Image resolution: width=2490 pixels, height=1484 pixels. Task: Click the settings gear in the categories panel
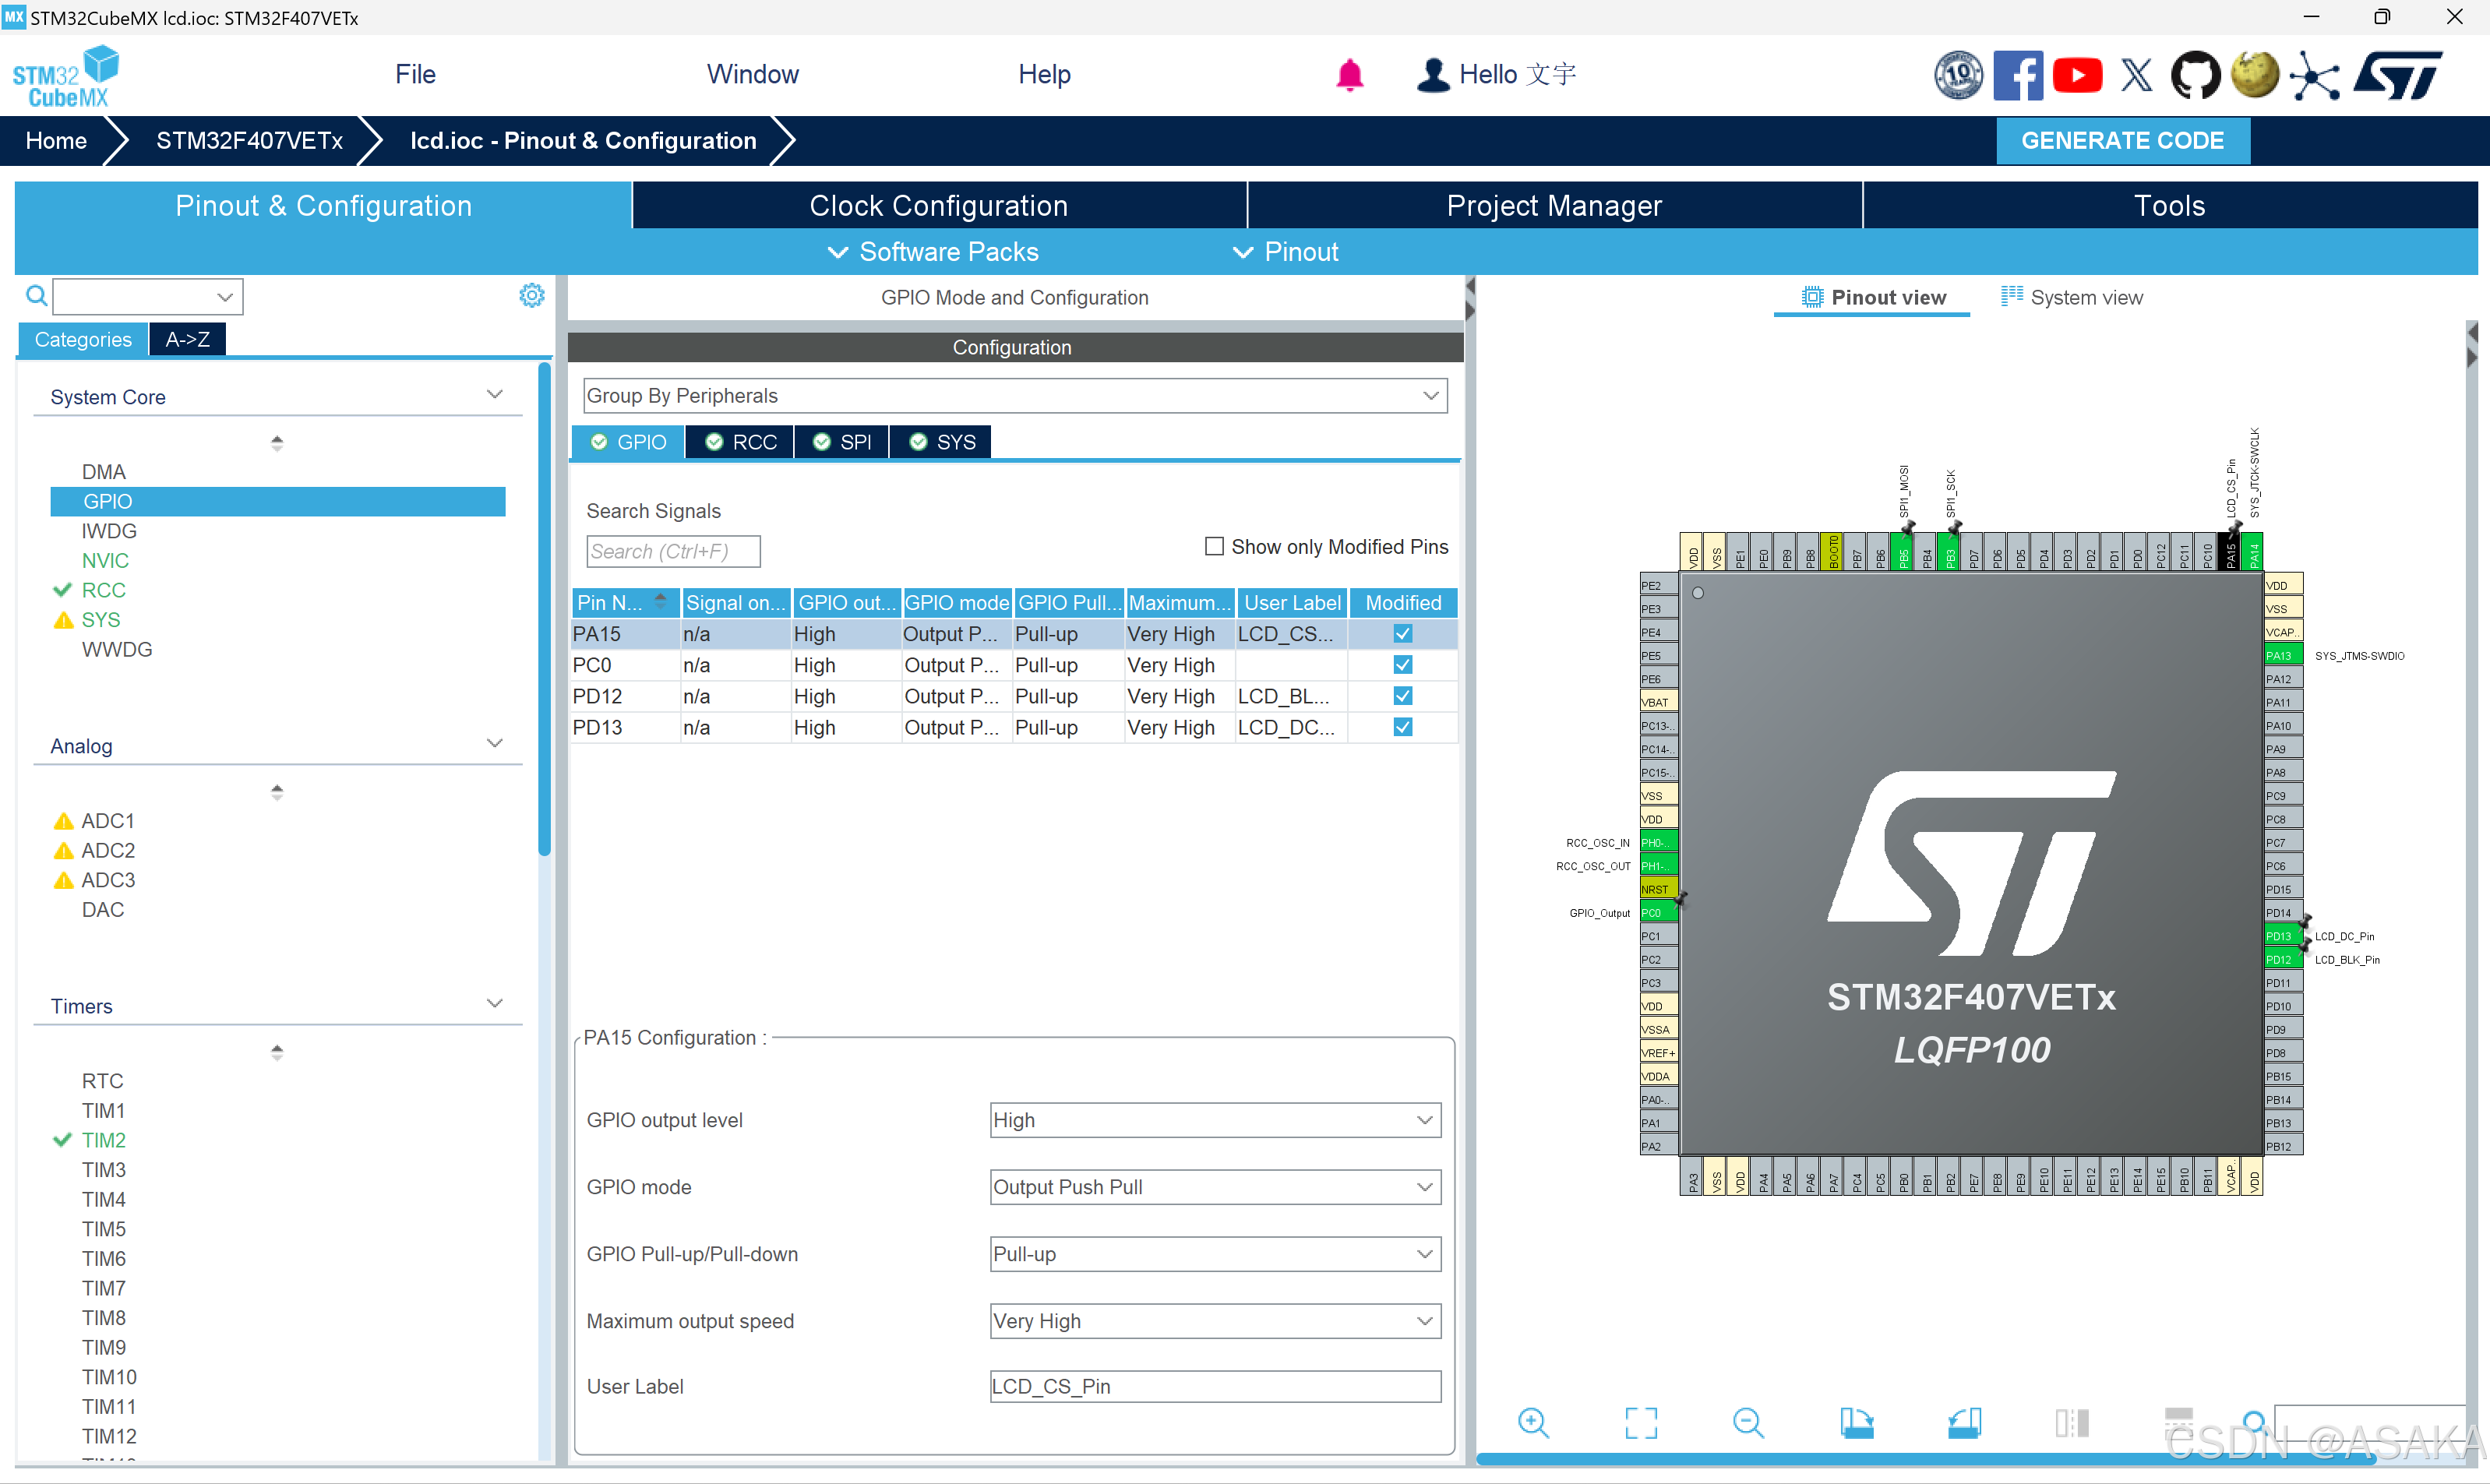[532, 295]
